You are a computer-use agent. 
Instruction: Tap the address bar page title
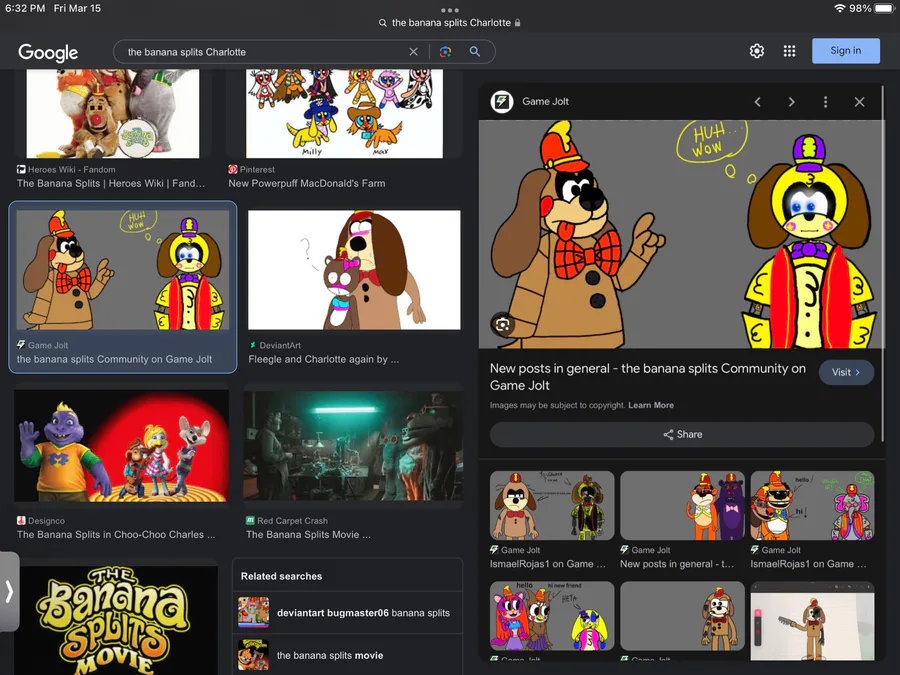tap(451, 23)
